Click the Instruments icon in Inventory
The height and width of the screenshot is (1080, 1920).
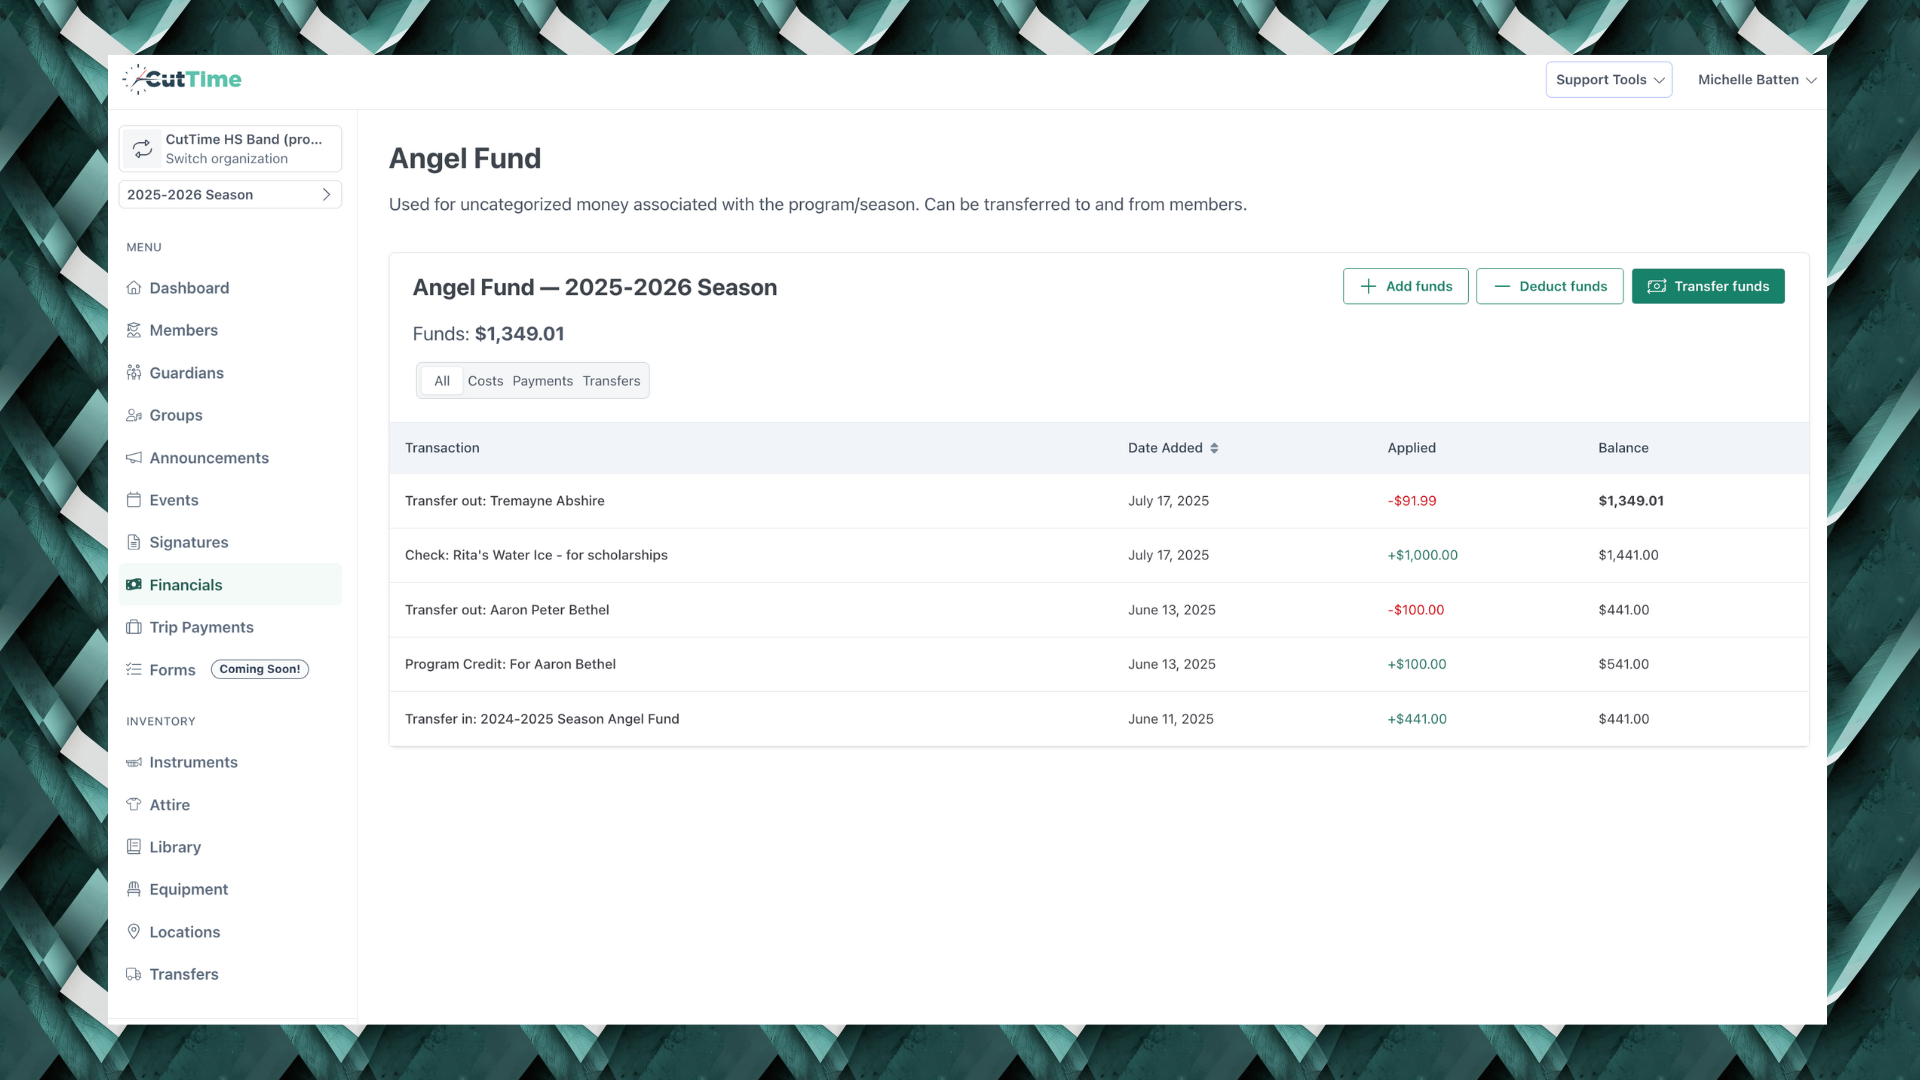(x=134, y=762)
